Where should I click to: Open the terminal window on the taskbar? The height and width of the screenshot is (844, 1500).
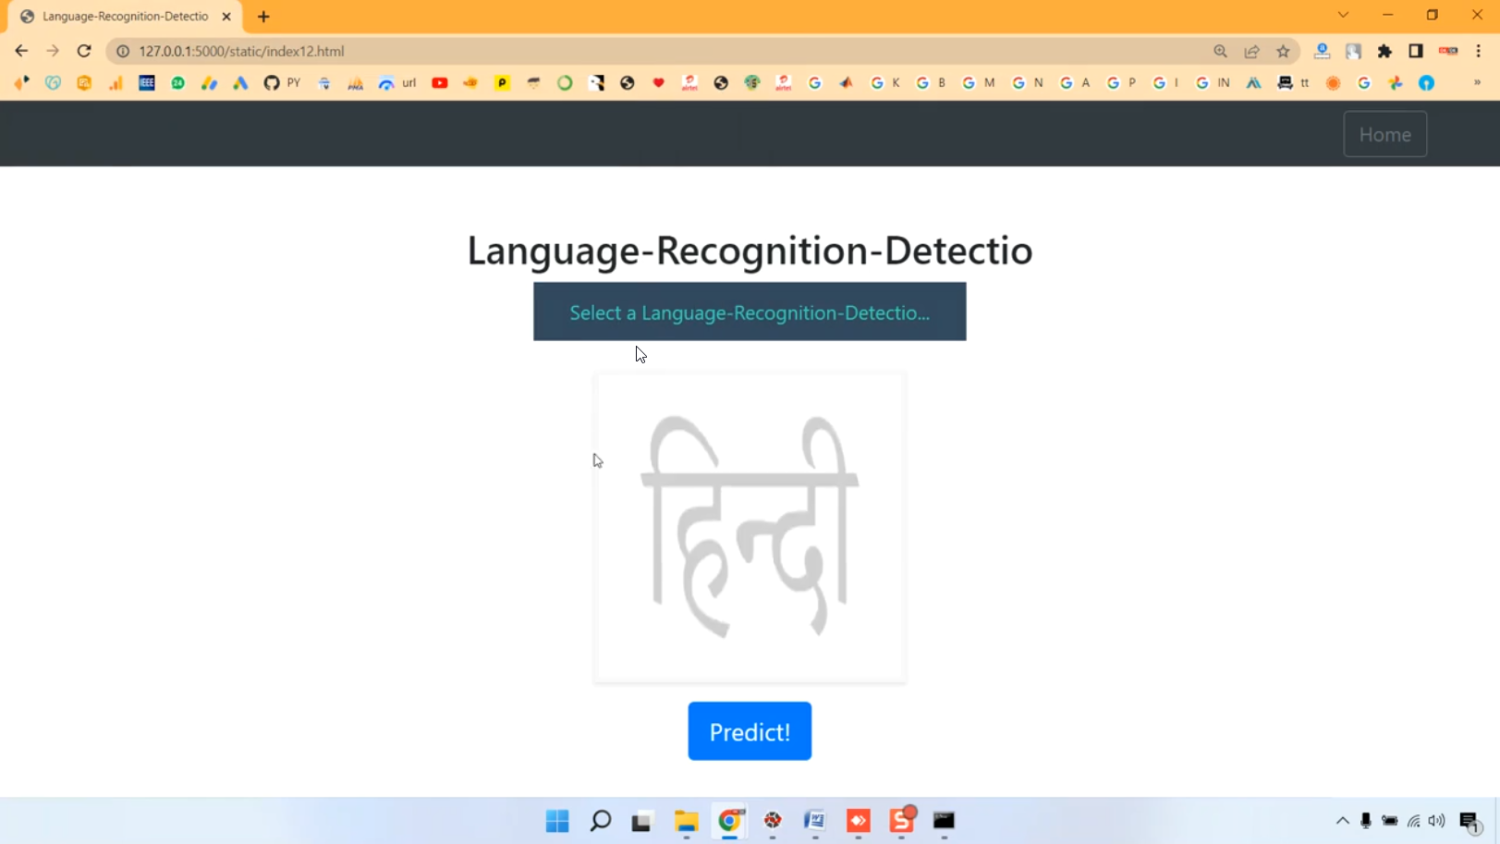point(944,821)
